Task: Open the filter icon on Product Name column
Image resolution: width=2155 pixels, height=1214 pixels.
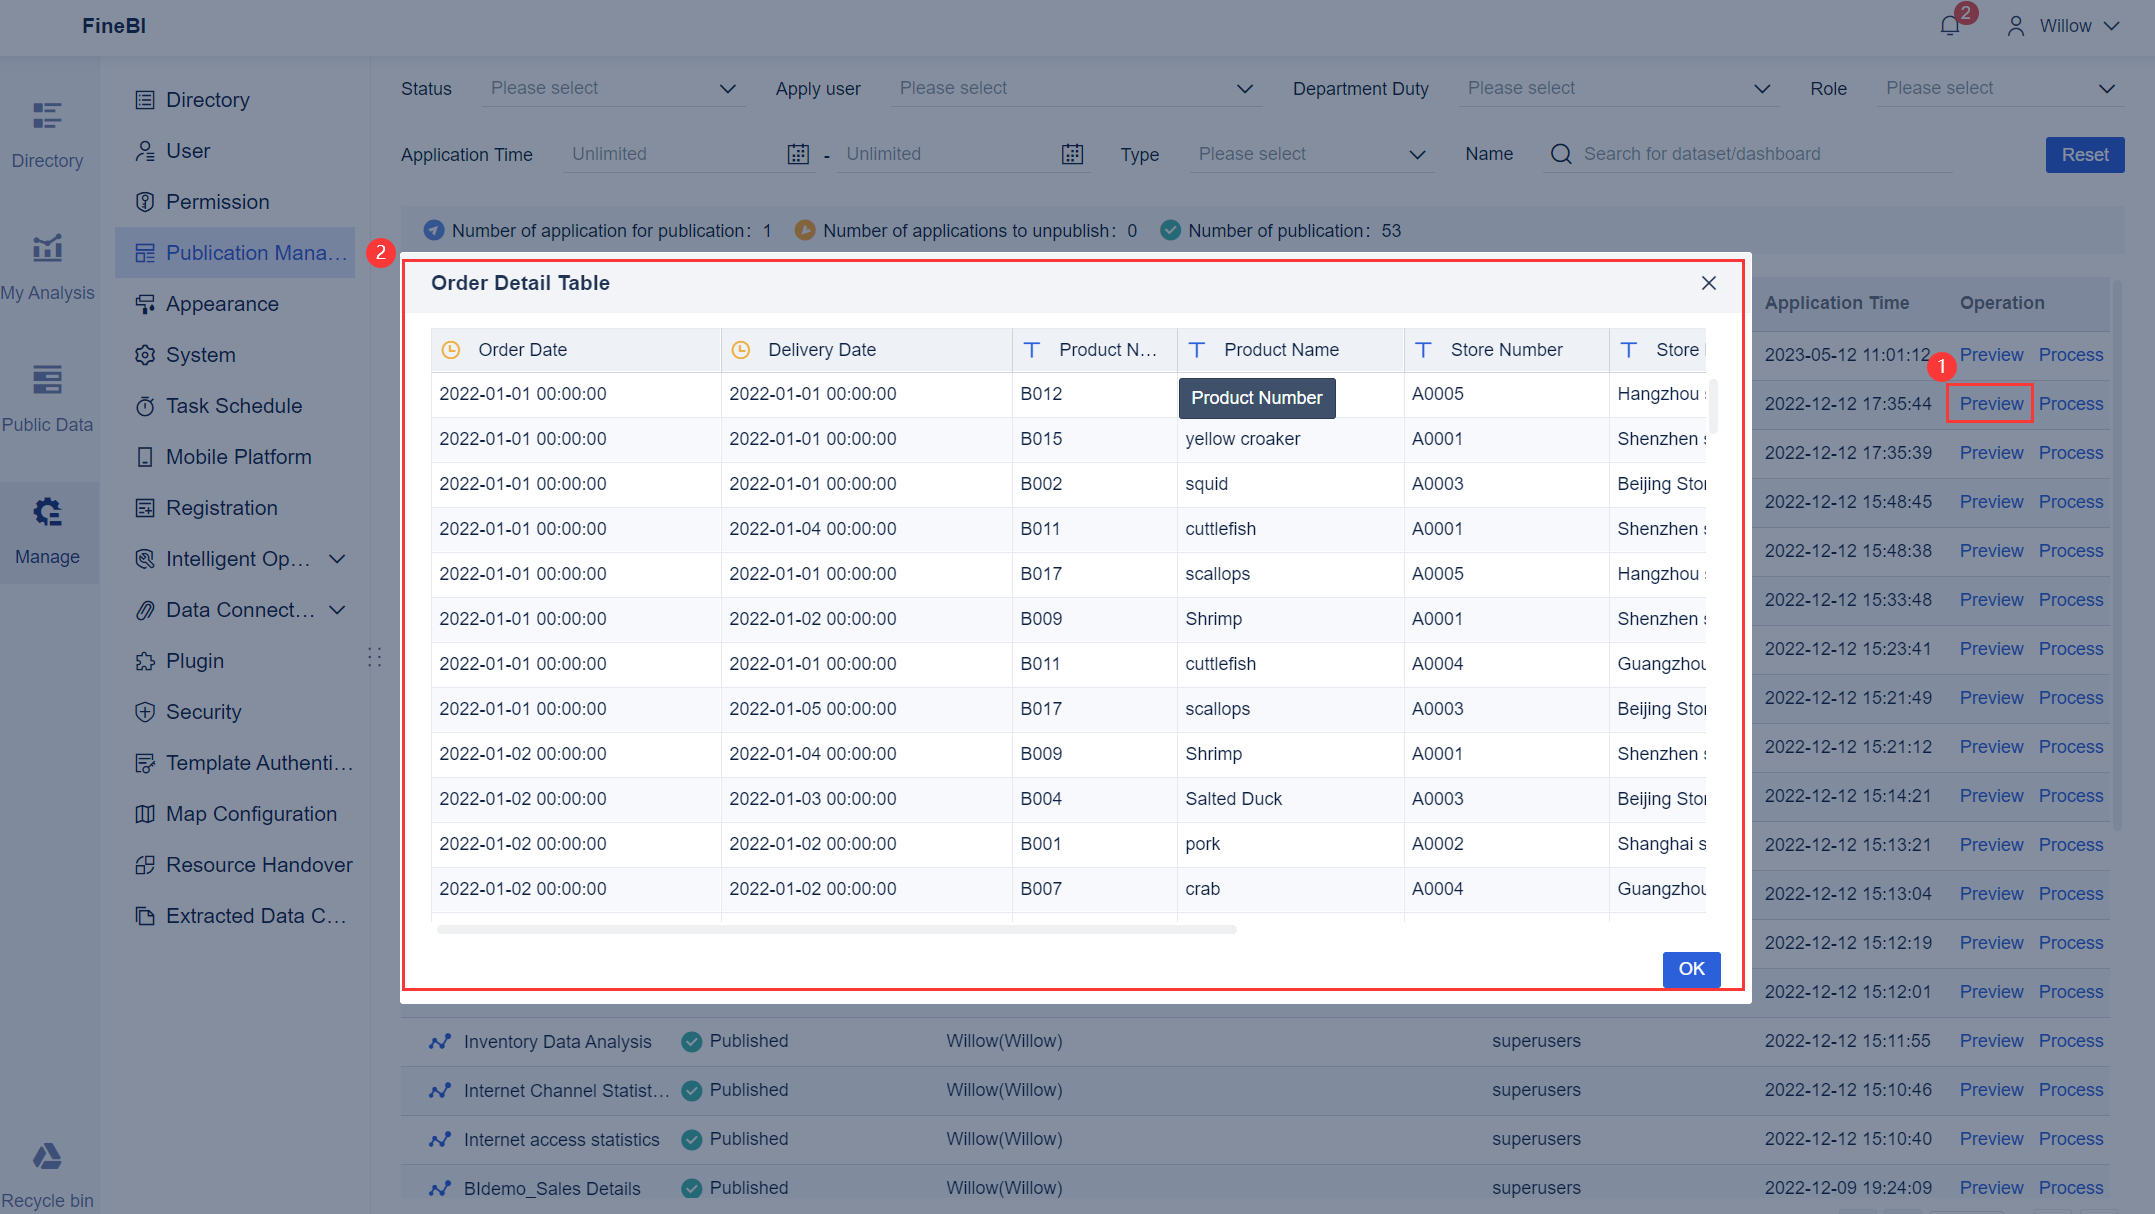Action: pyautogui.click(x=1196, y=350)
